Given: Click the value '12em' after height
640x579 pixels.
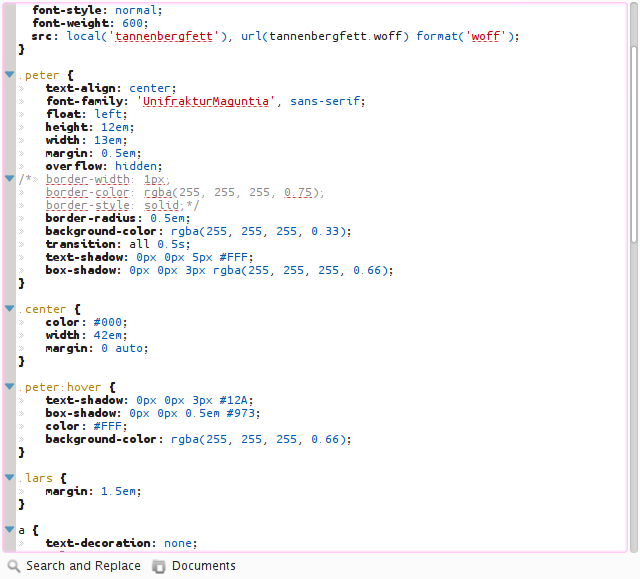Looking at the screenshot, I should click(x=115, y=127).
